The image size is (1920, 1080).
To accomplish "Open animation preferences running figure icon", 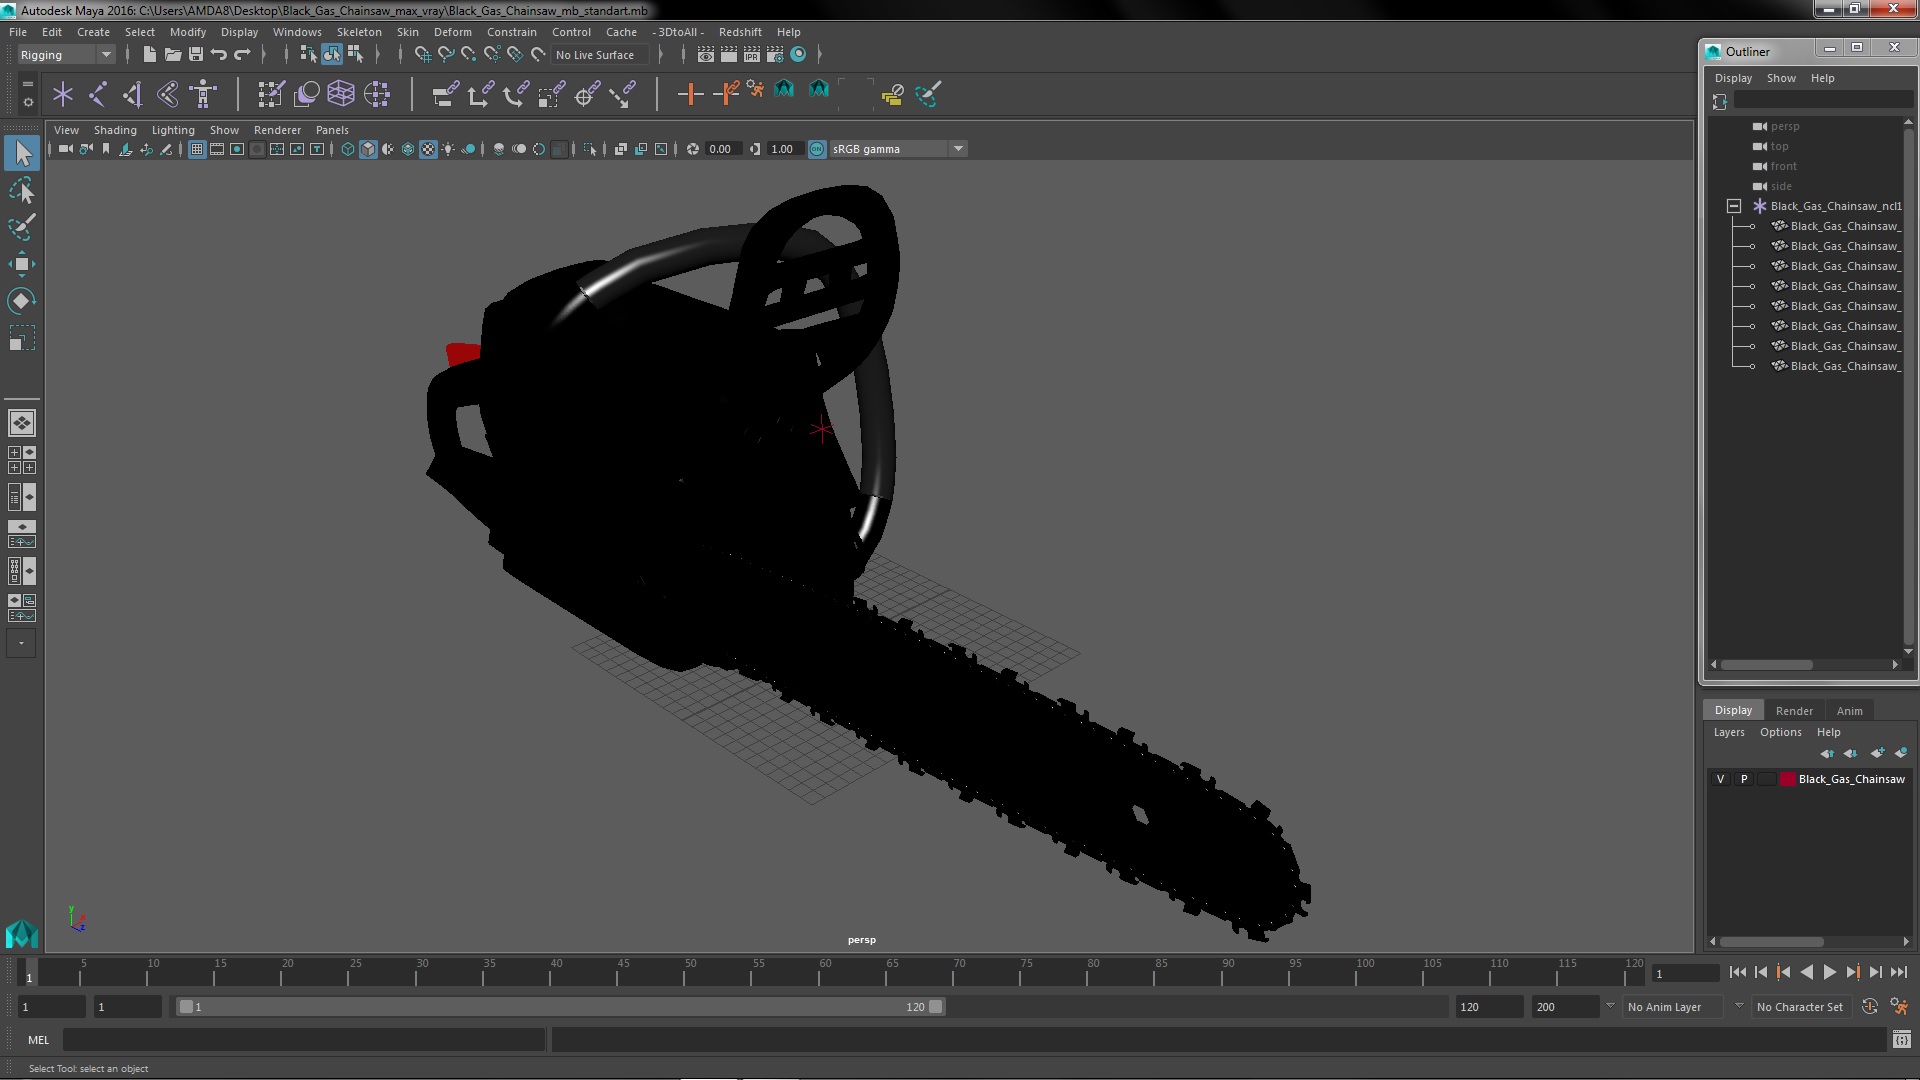I will (x=1899, y=1007).
